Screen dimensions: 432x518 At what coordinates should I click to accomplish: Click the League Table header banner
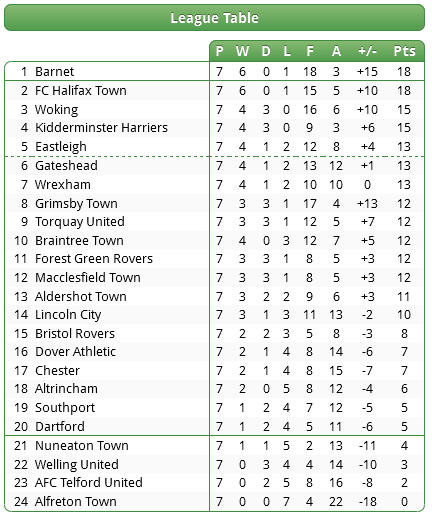point(214,18)
